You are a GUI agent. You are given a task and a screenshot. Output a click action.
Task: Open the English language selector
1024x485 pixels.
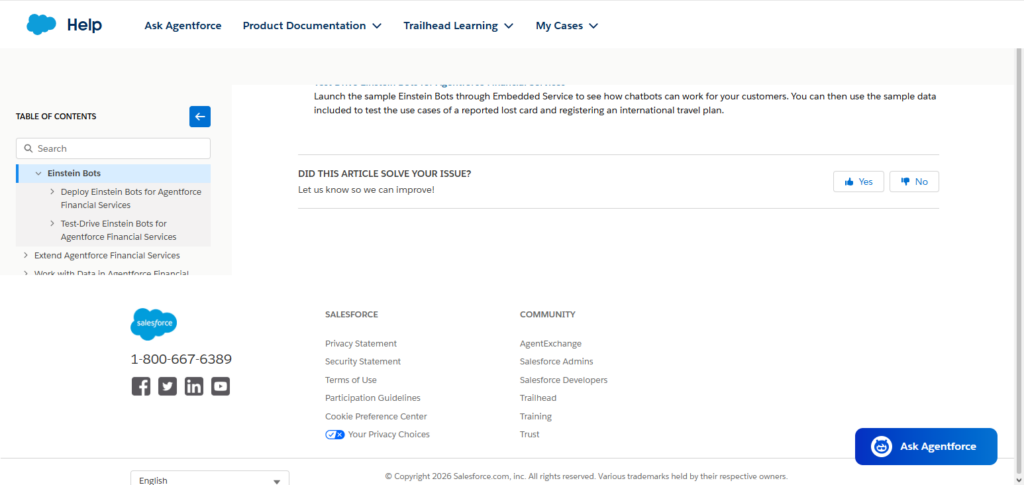210,478
